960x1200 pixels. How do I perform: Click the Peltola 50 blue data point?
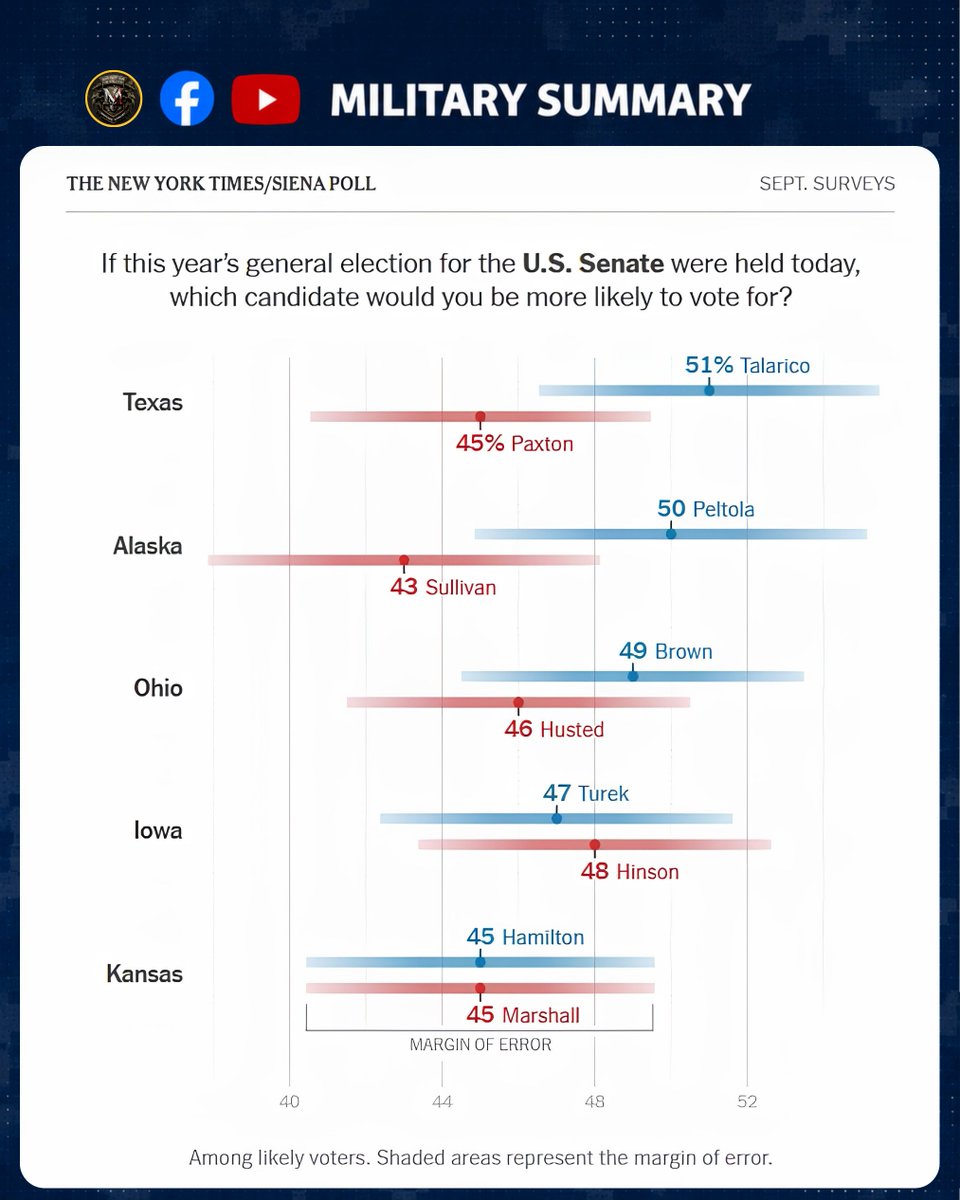(671, 534)
